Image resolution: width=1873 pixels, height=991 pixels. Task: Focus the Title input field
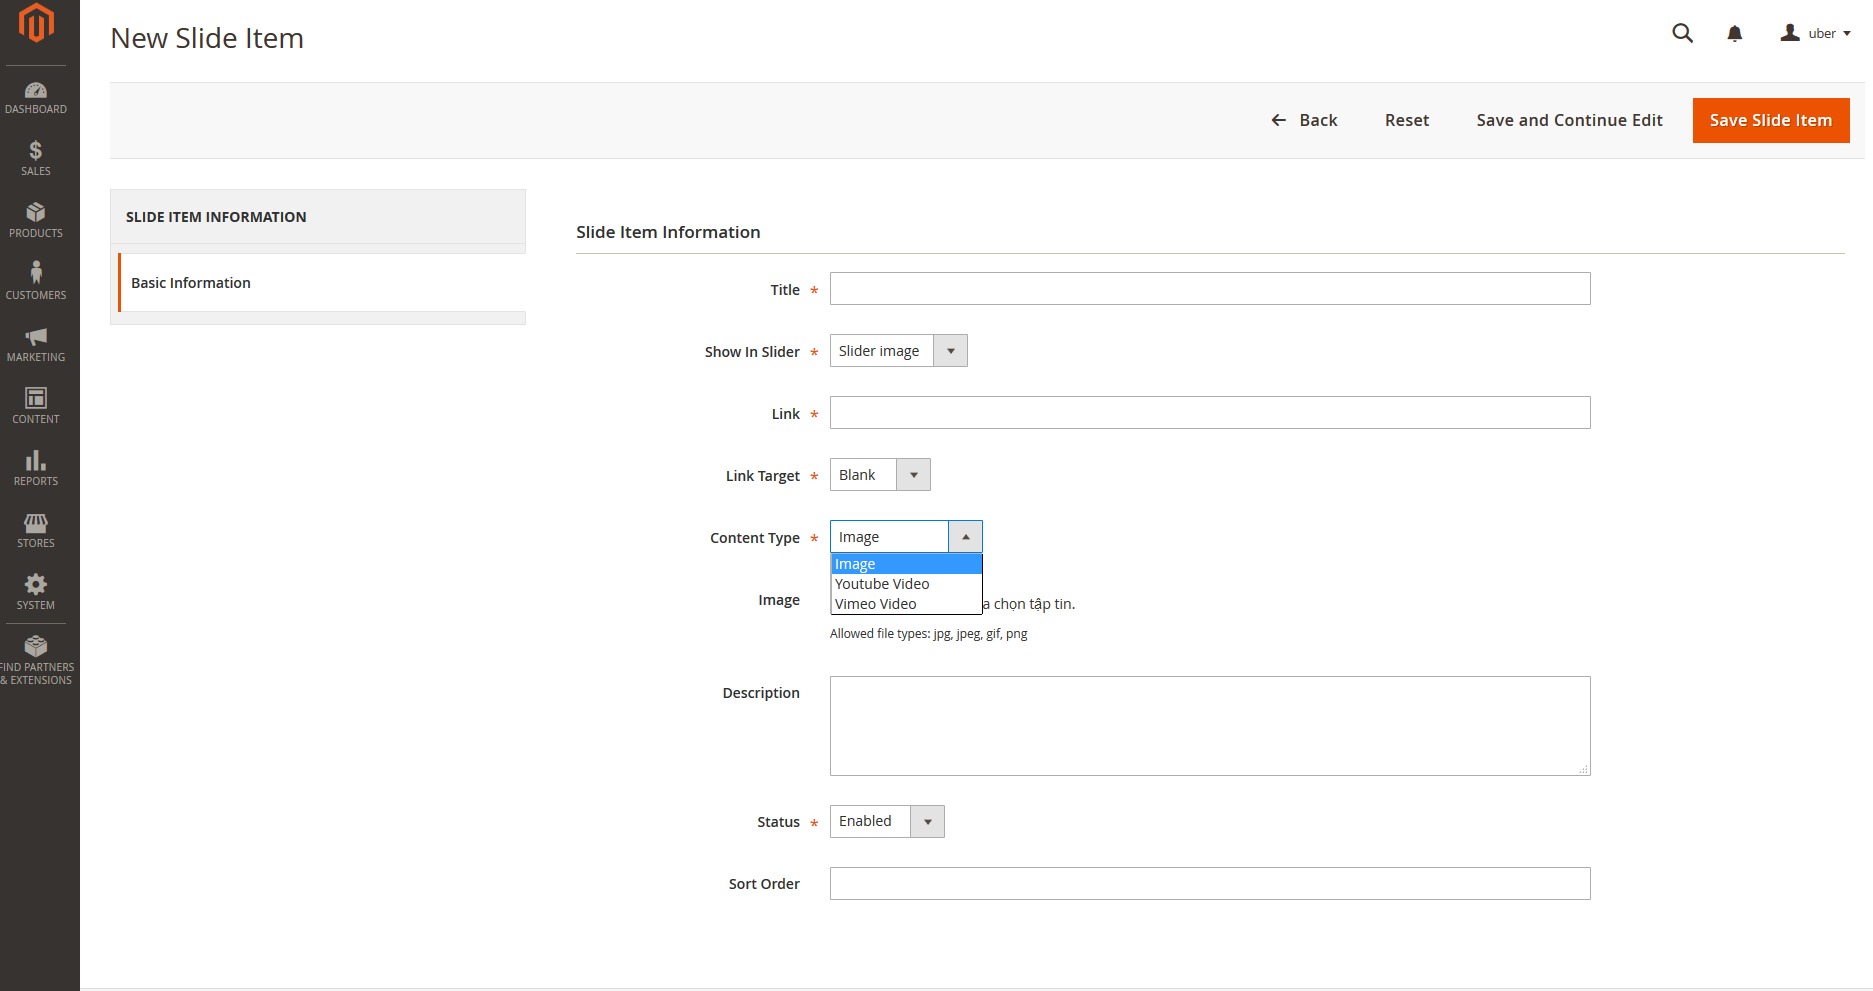click(x=1210, y=289)
